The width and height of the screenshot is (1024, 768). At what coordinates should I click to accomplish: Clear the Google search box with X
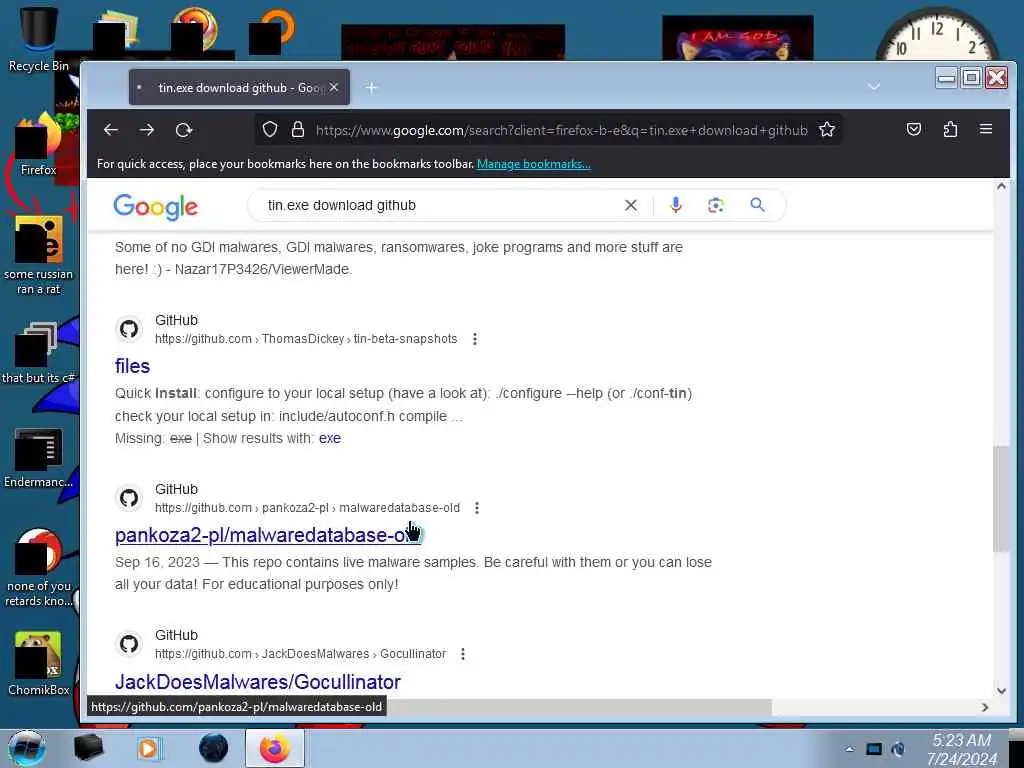pyautogui.click(x=630, y=205)
